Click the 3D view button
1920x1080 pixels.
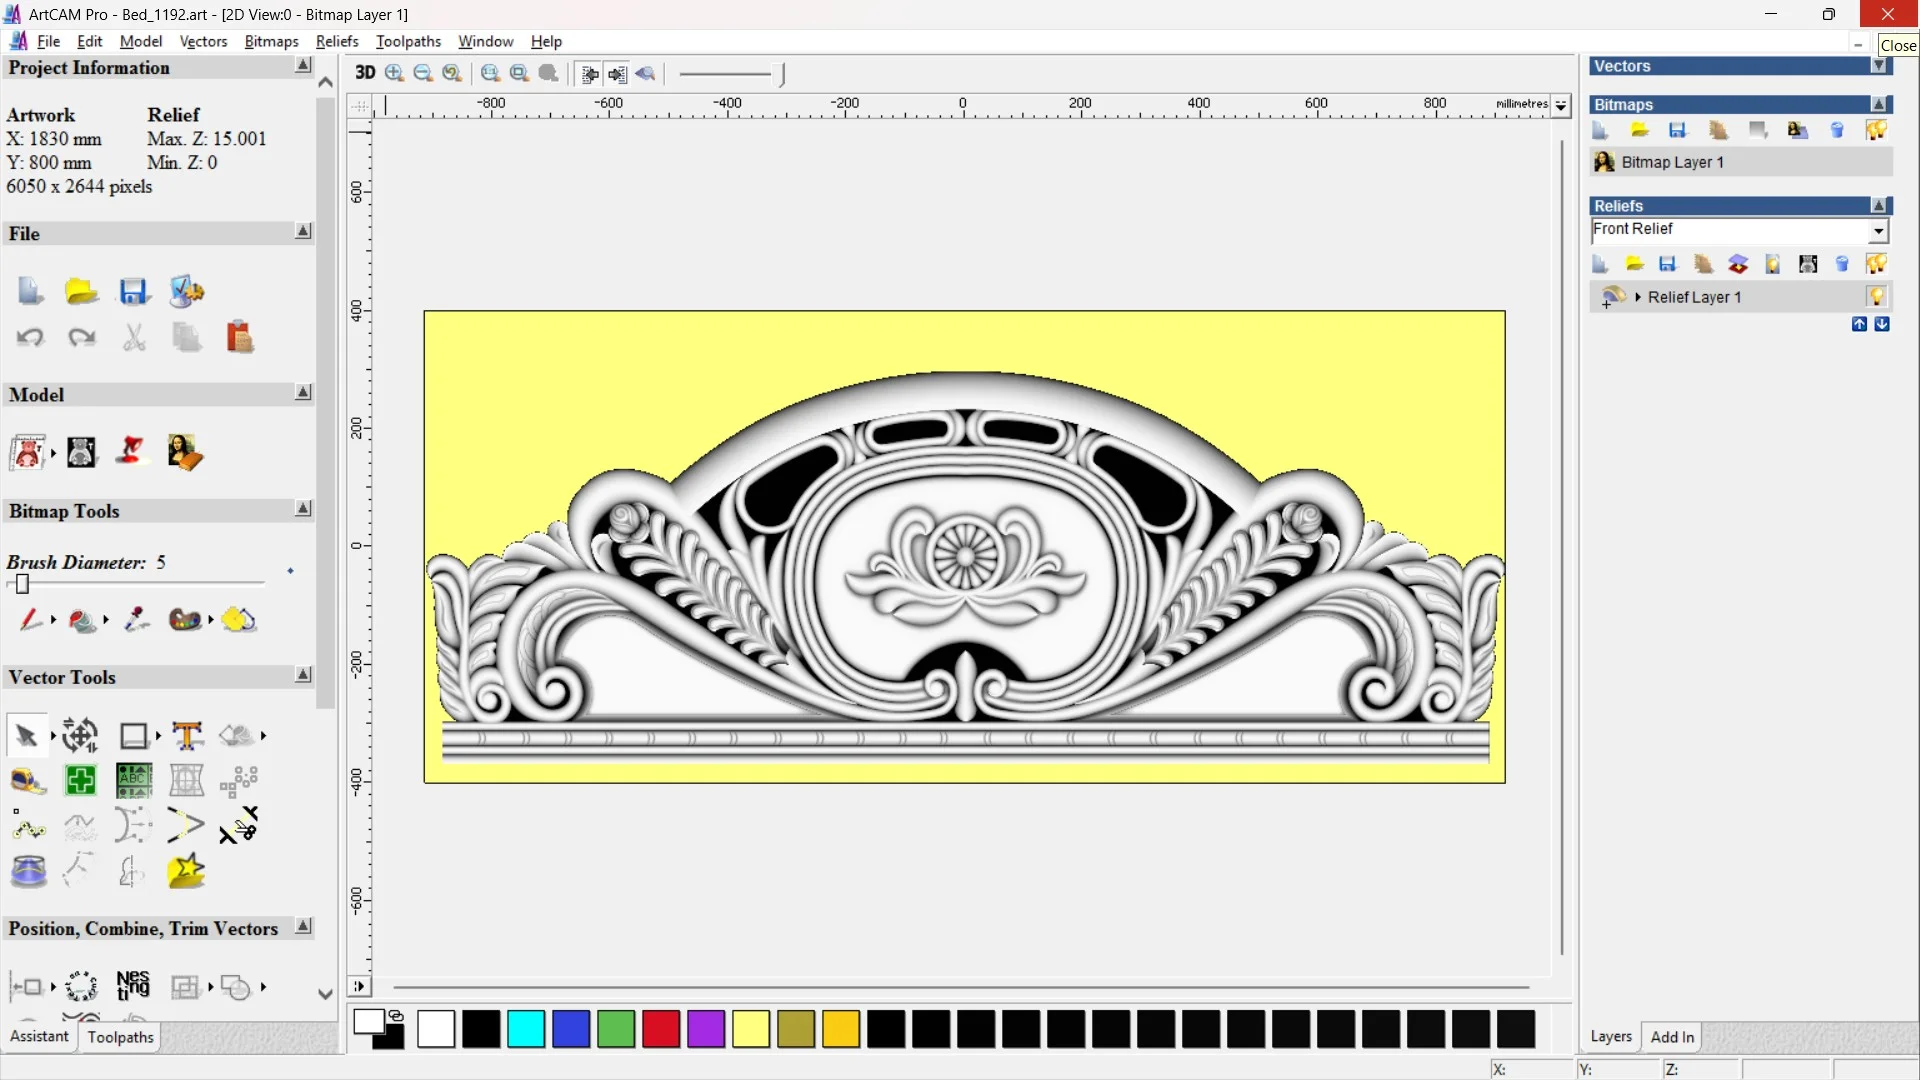point(365,73)
